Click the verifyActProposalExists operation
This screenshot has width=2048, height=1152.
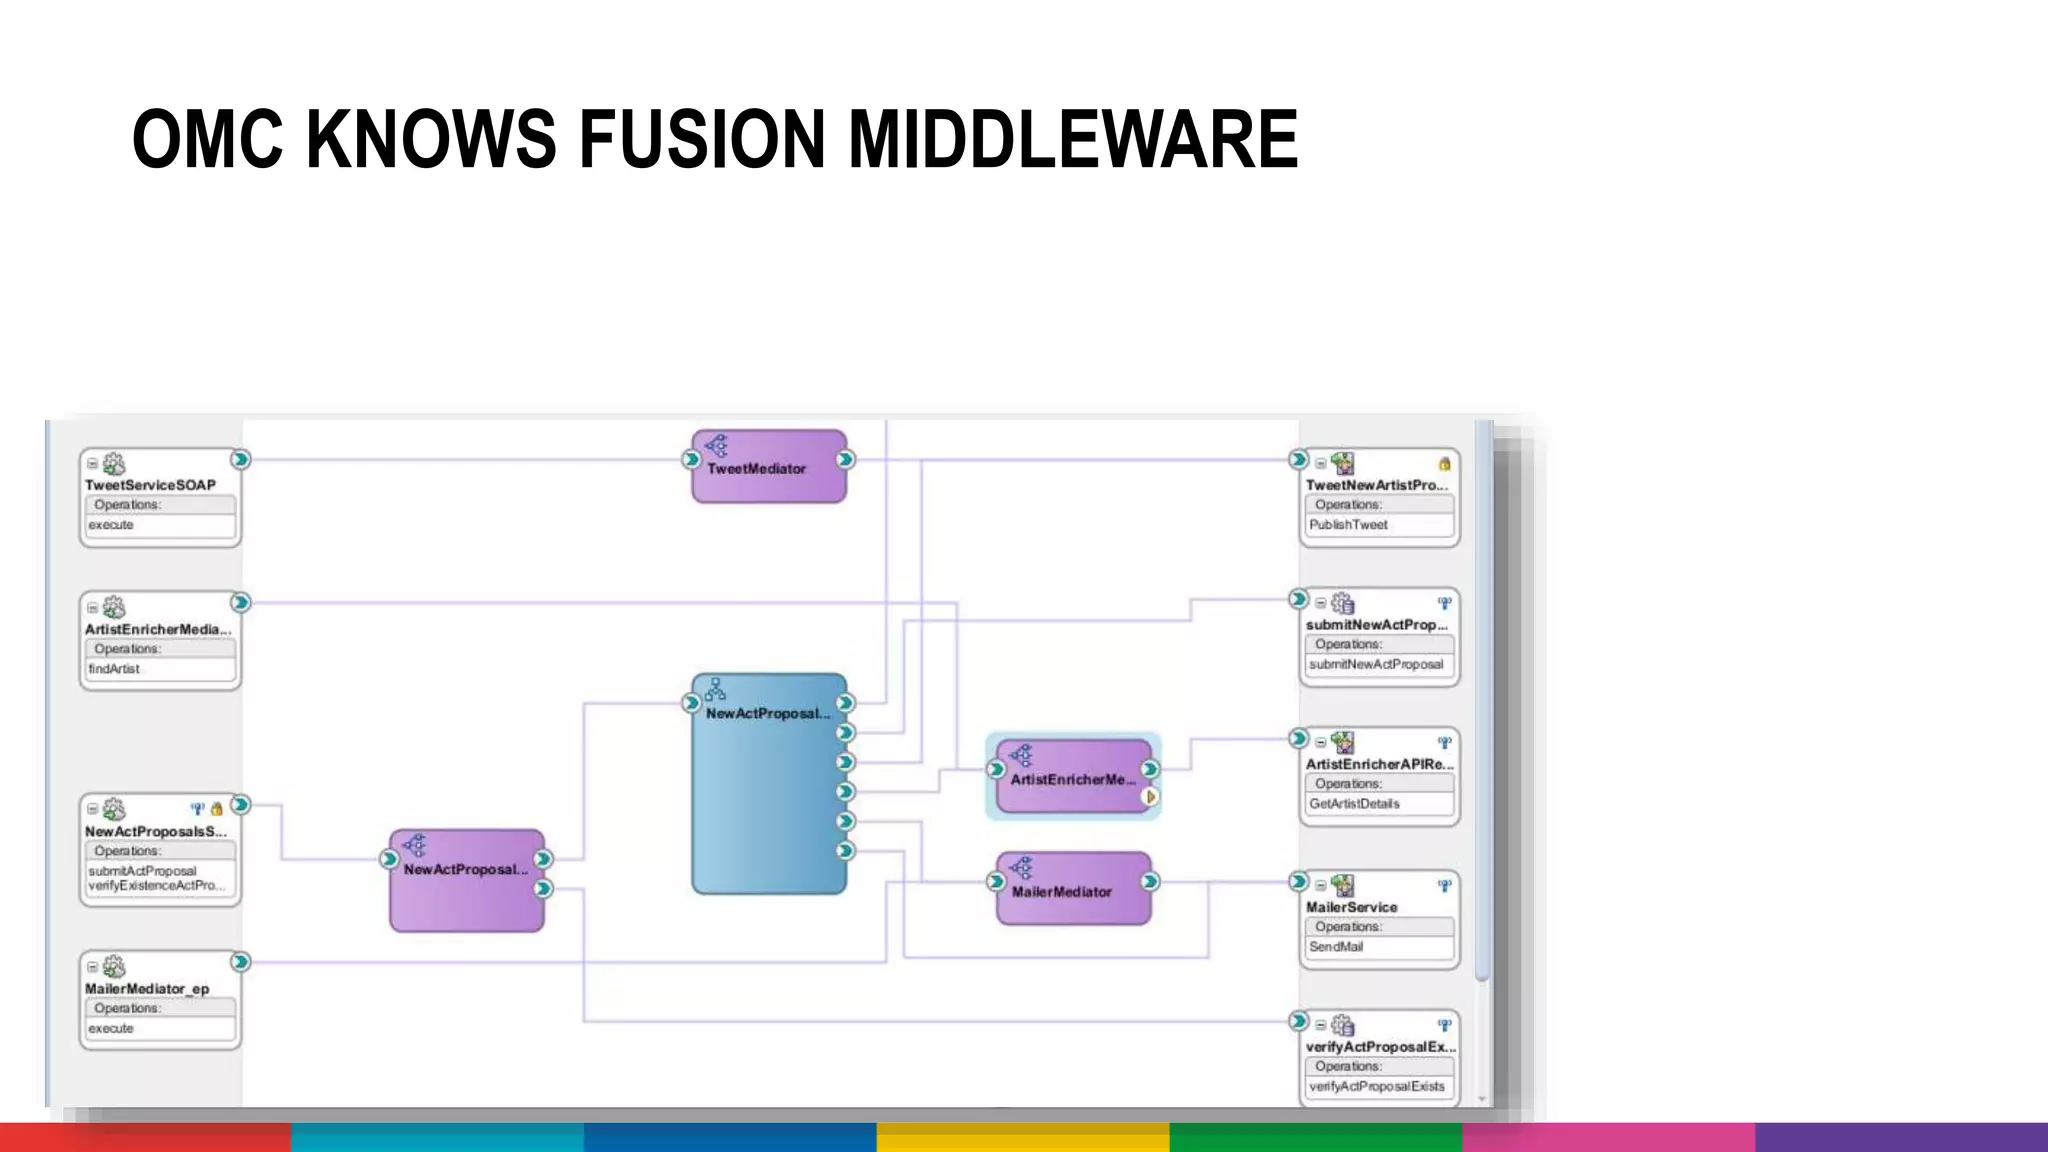coord(1377,1087)
